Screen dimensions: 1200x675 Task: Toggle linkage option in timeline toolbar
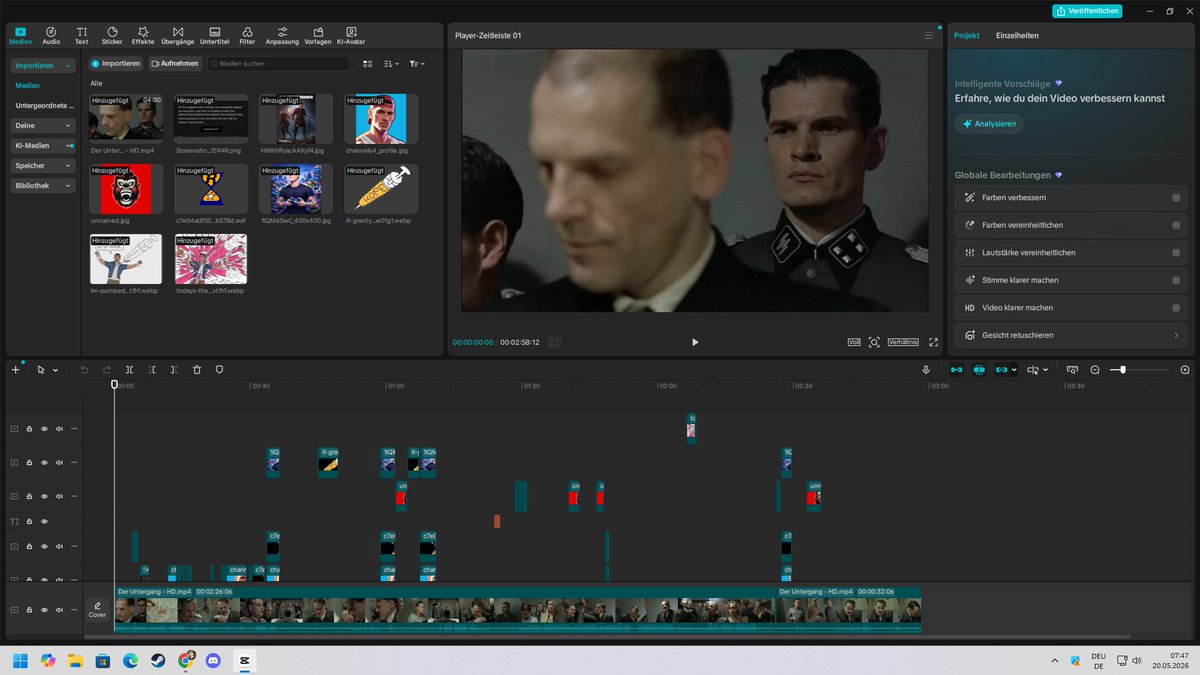click(x=1001, y=370)
